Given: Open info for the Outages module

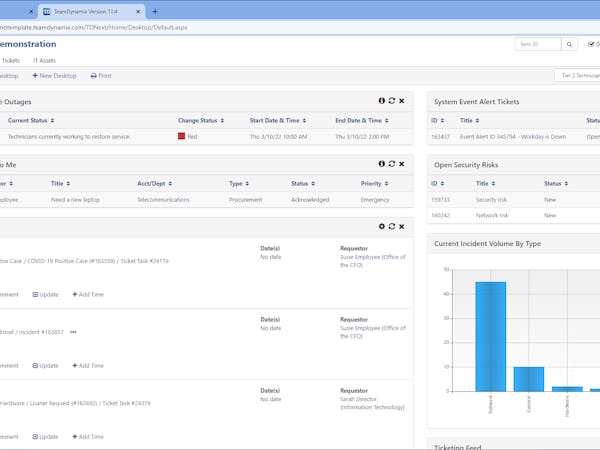Looking at the screenshot, I should click(x=382, y=101).
